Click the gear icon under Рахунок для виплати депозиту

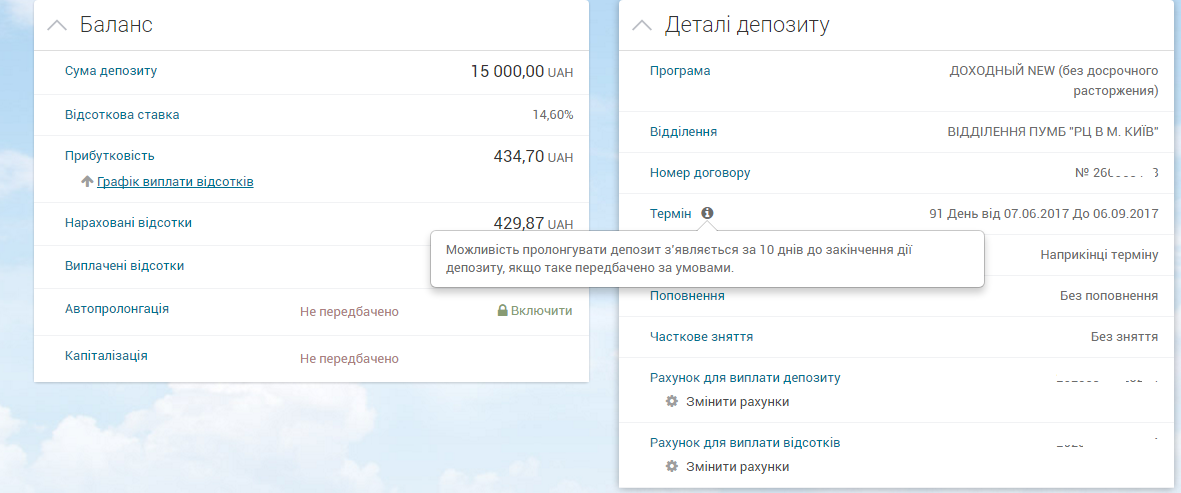(x=672, y=401)
